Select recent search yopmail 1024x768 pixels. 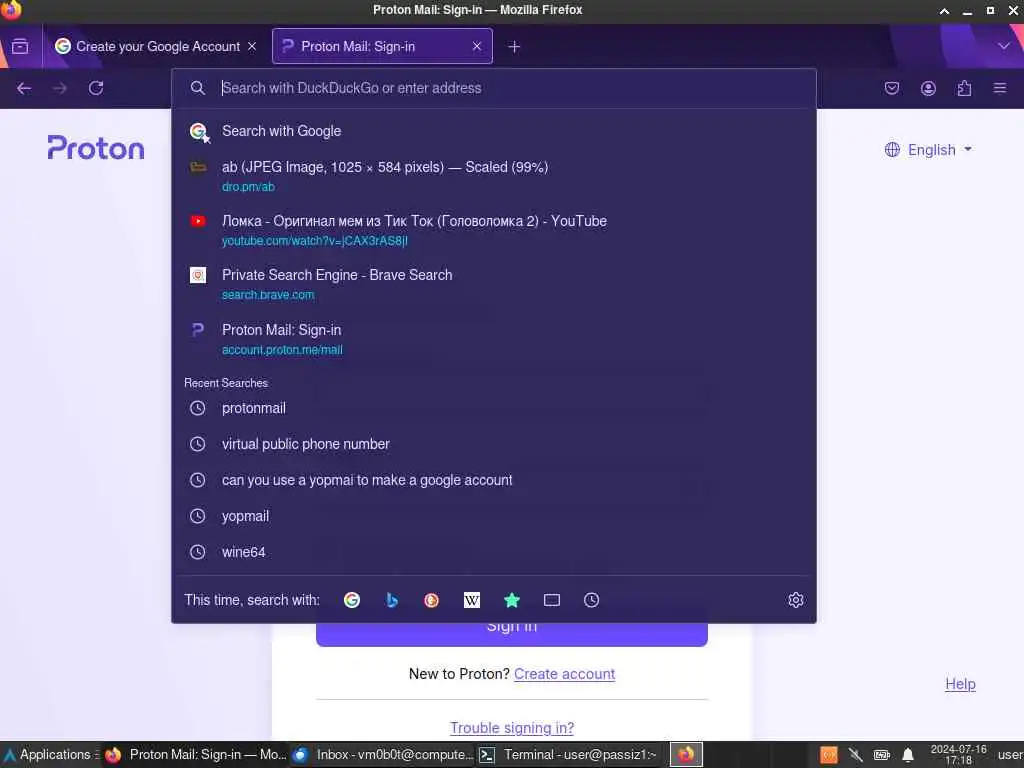pyautogui.click(x=494, y=516)
